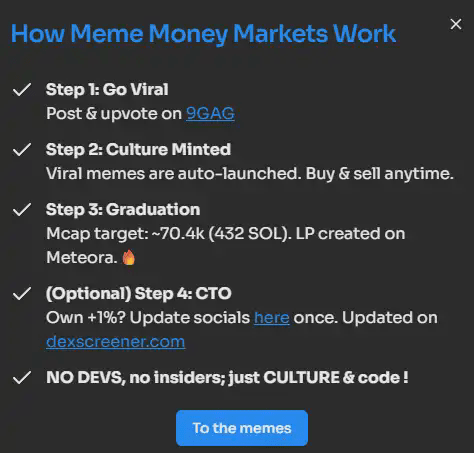Open the dexscreener.com link
This screenshot has width=474, height=453.
coord(116,342)
